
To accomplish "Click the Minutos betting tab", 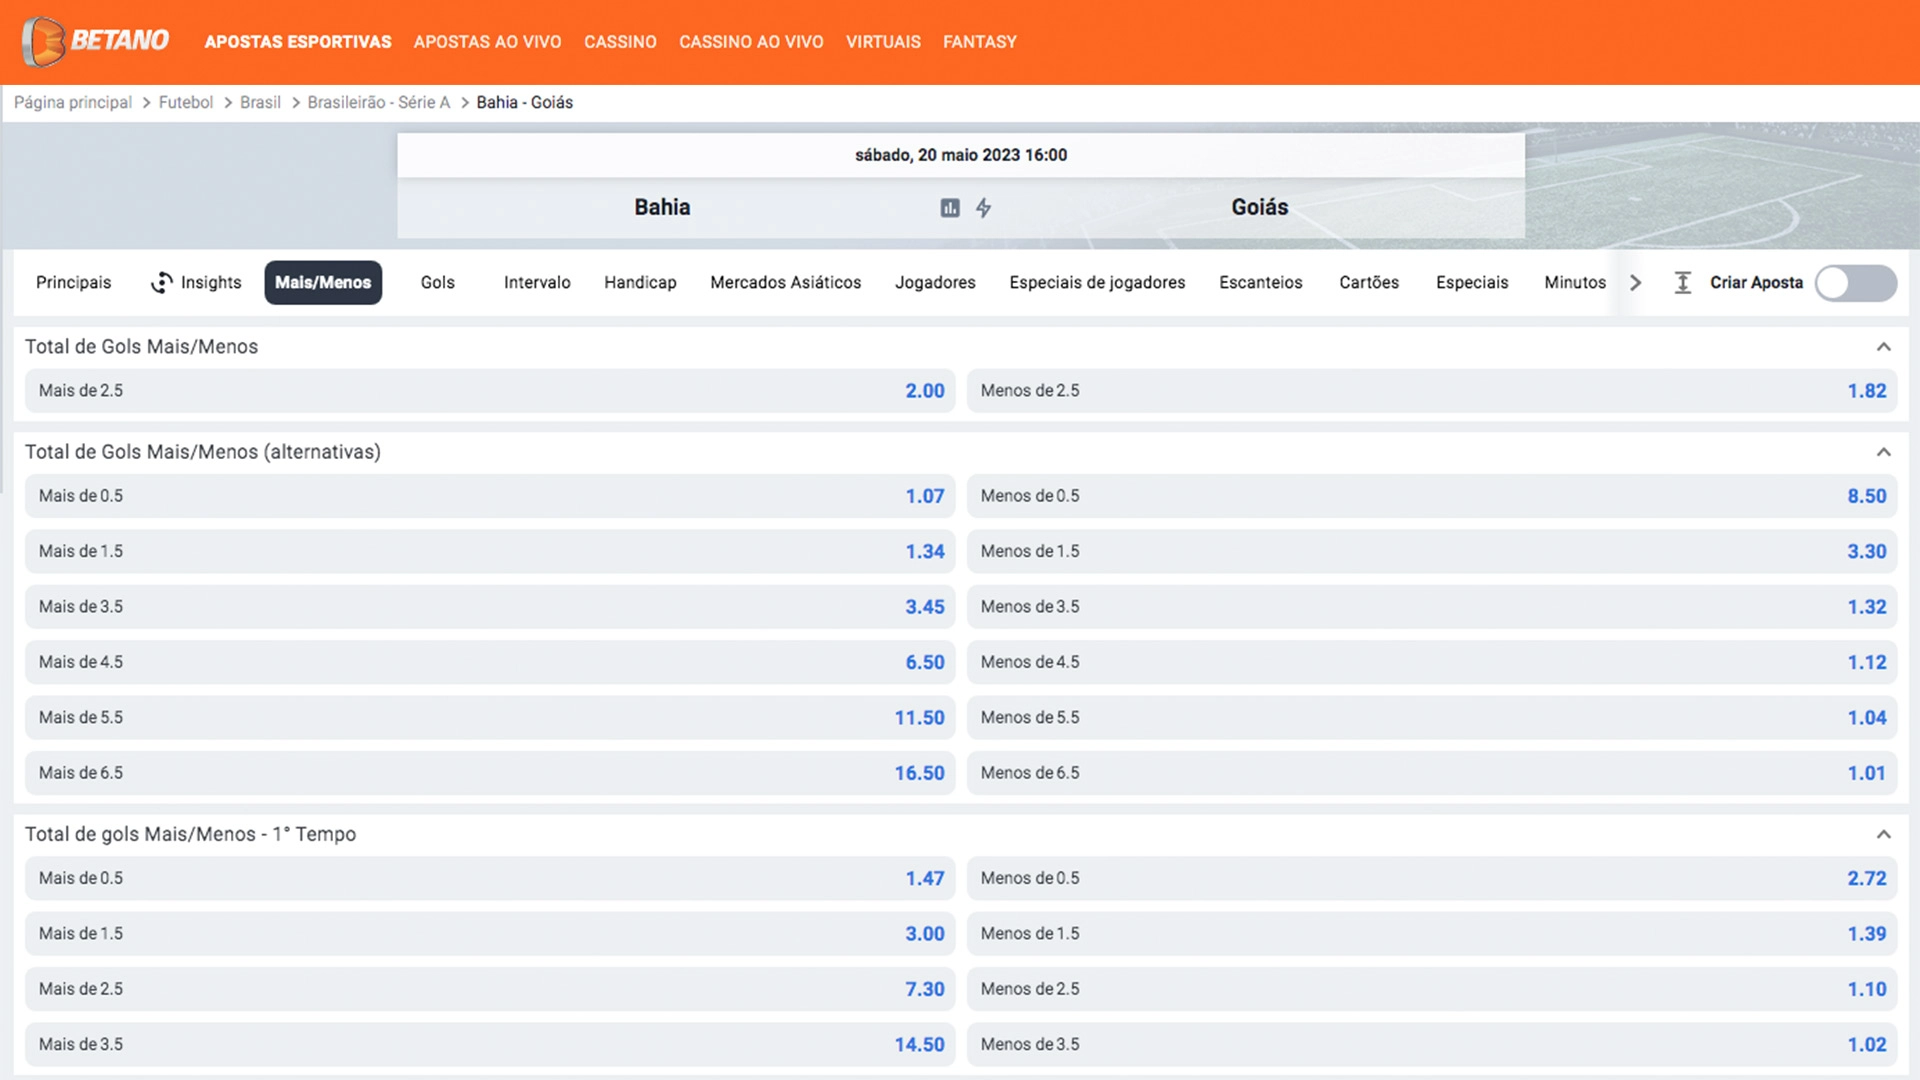I will point(1575,281).
